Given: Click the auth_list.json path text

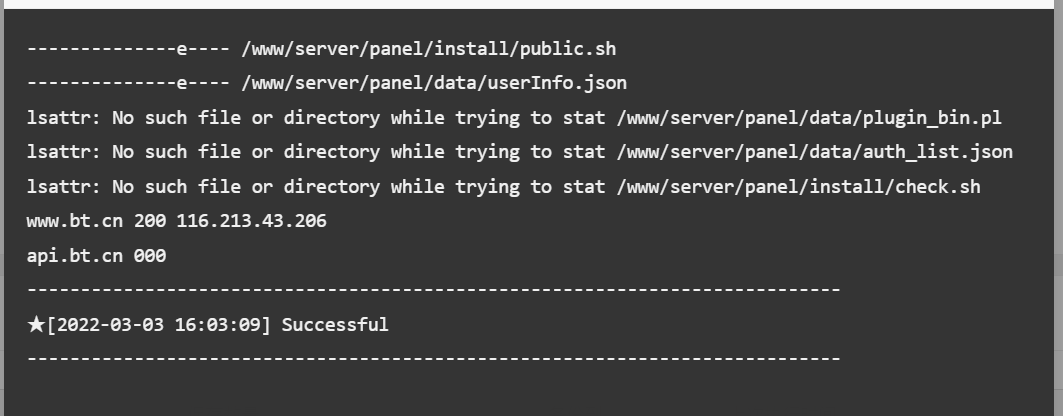Looking at the screenshot, I should 814,152.
